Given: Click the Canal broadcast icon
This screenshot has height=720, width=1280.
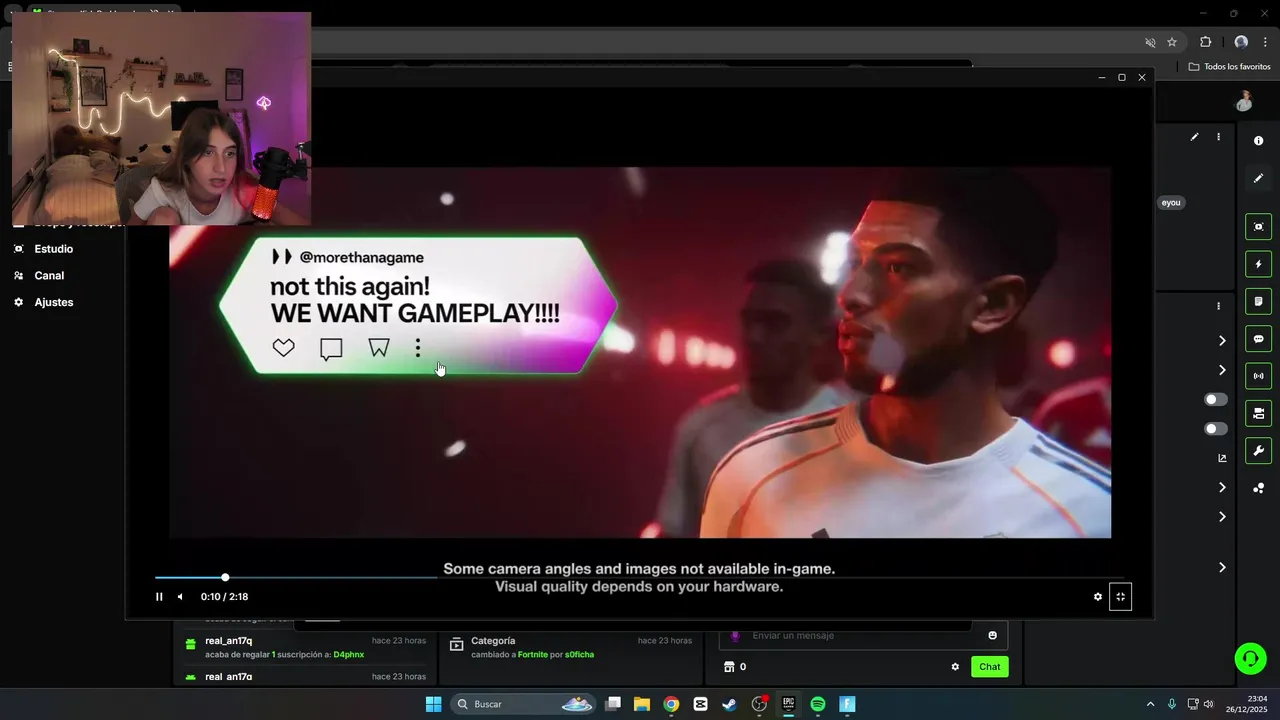Looking at the screenshot, I should point(18,276).
